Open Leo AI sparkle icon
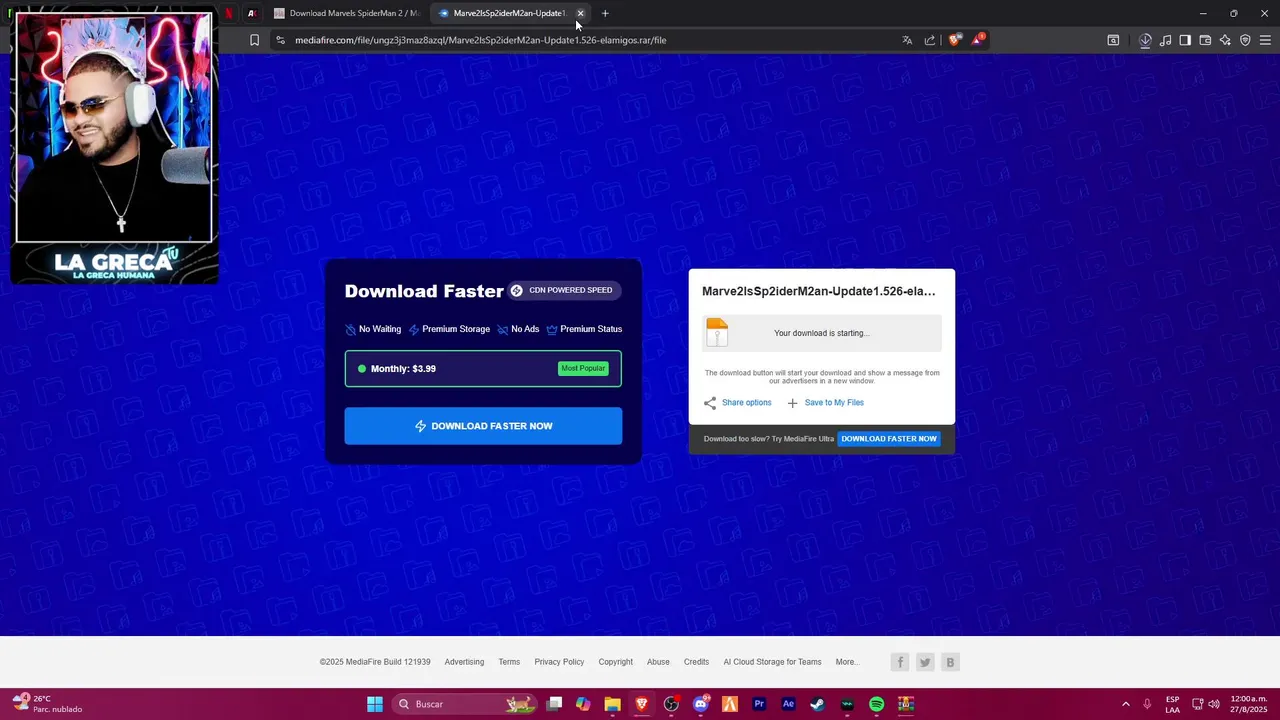1280x720 pixels. [1225, 40]
